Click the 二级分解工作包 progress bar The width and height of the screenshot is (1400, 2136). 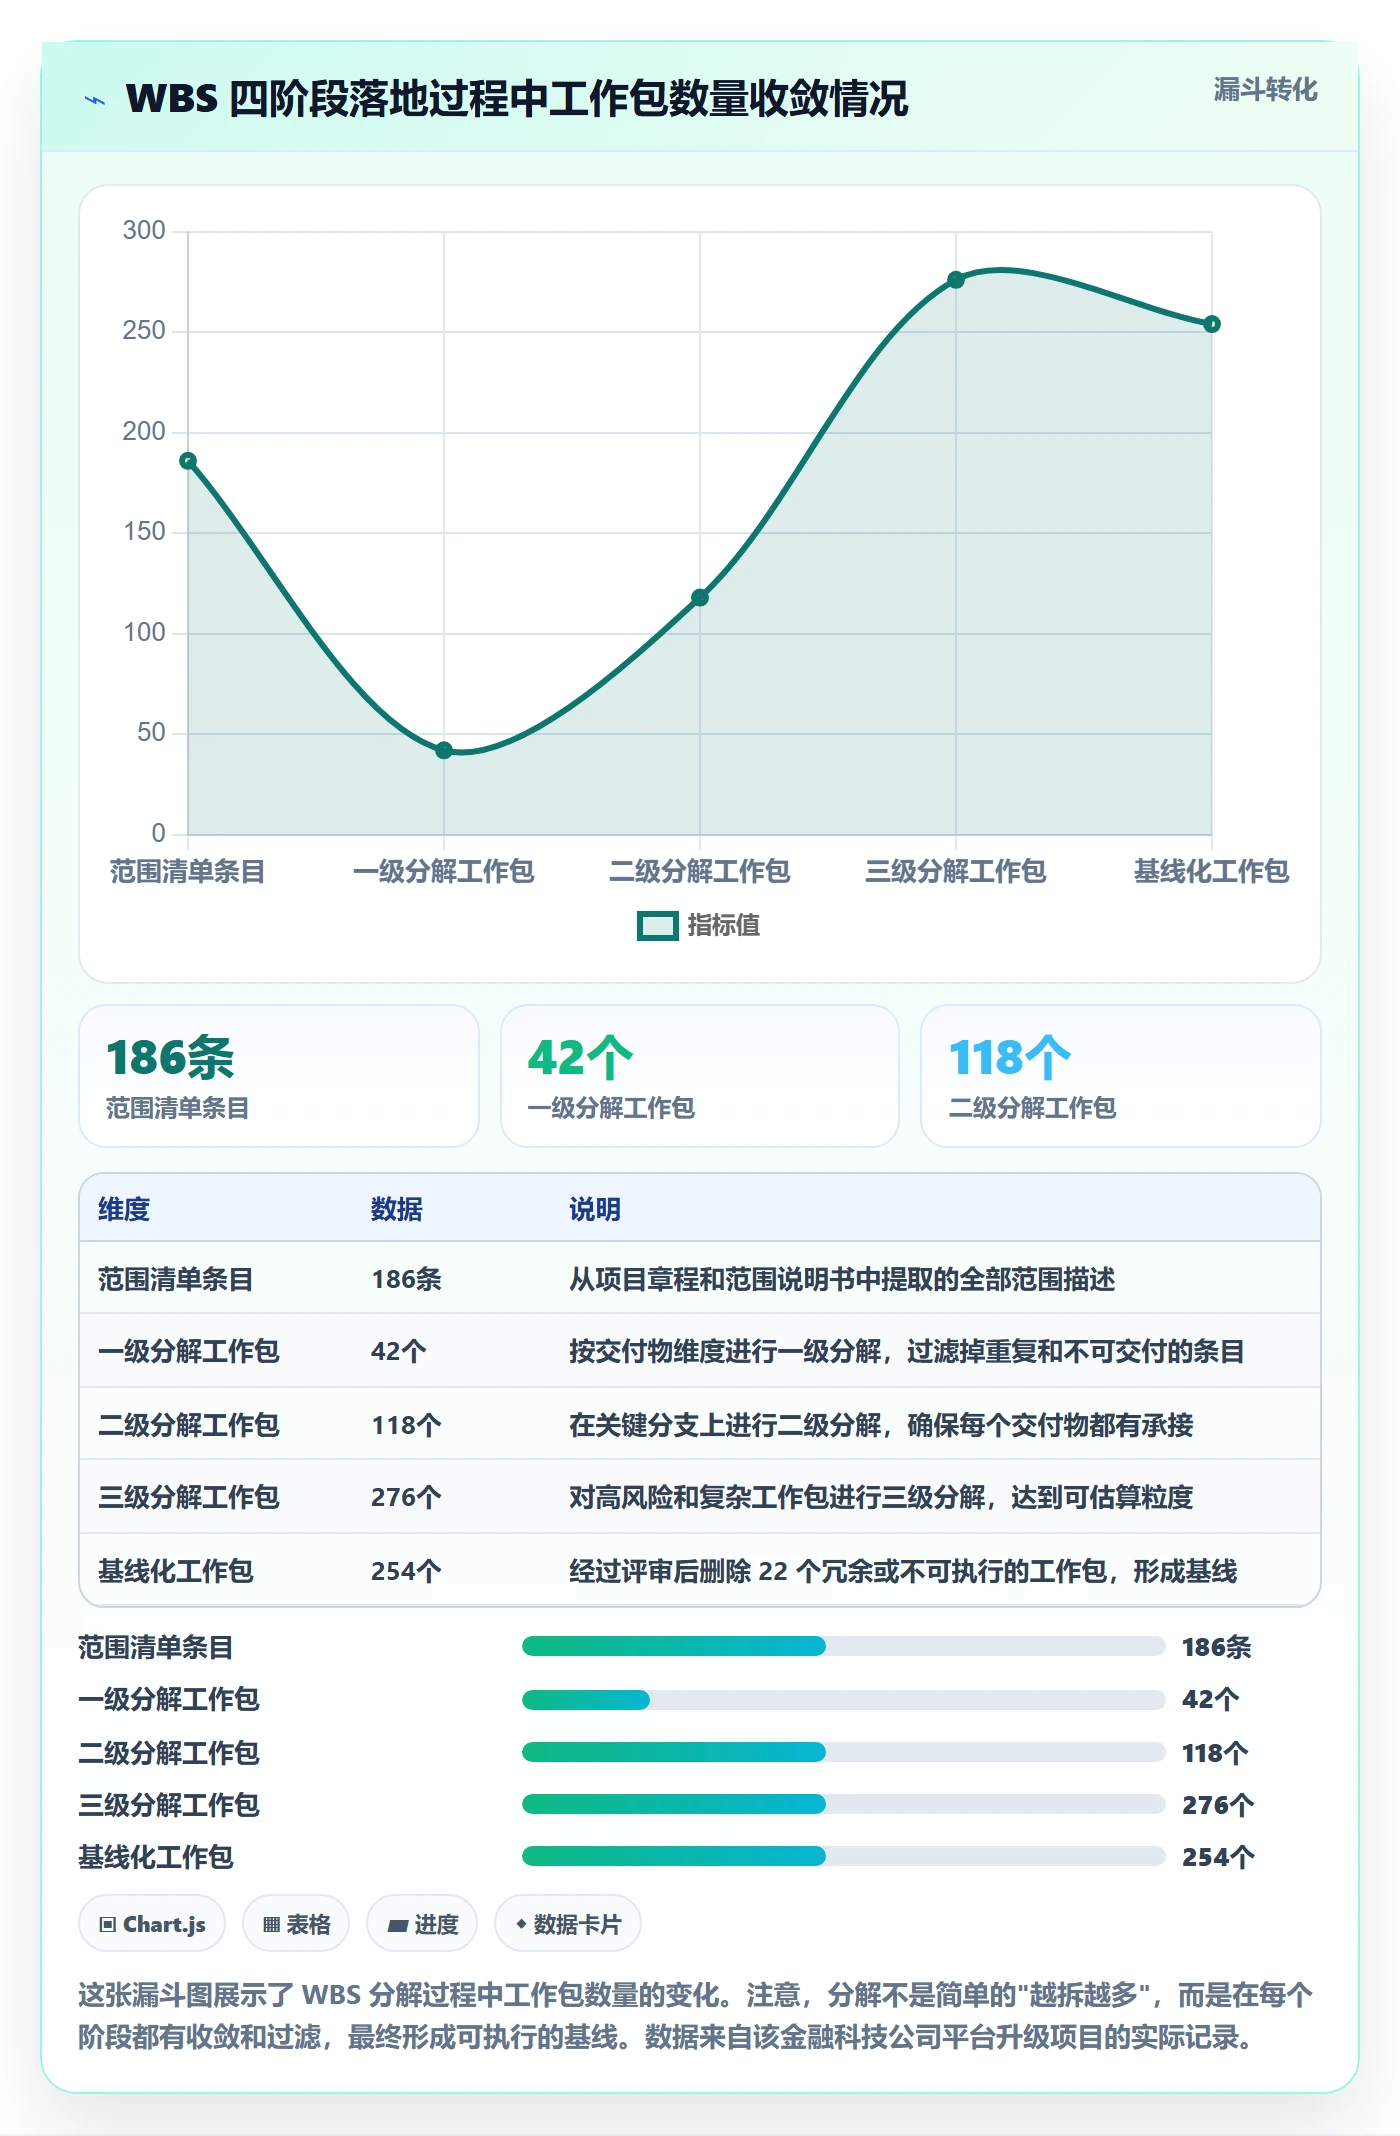point(844,1752)
